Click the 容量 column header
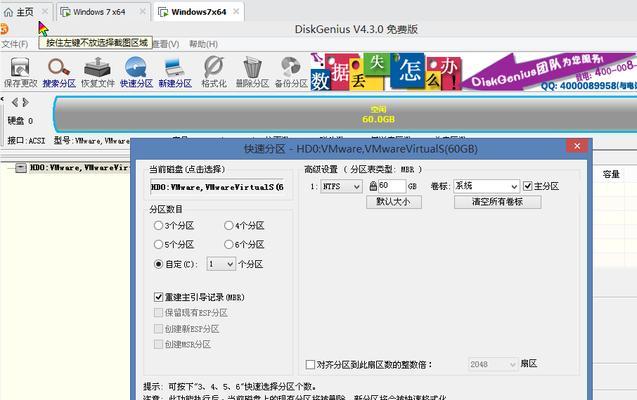637x400 pixels. (611, 174)
